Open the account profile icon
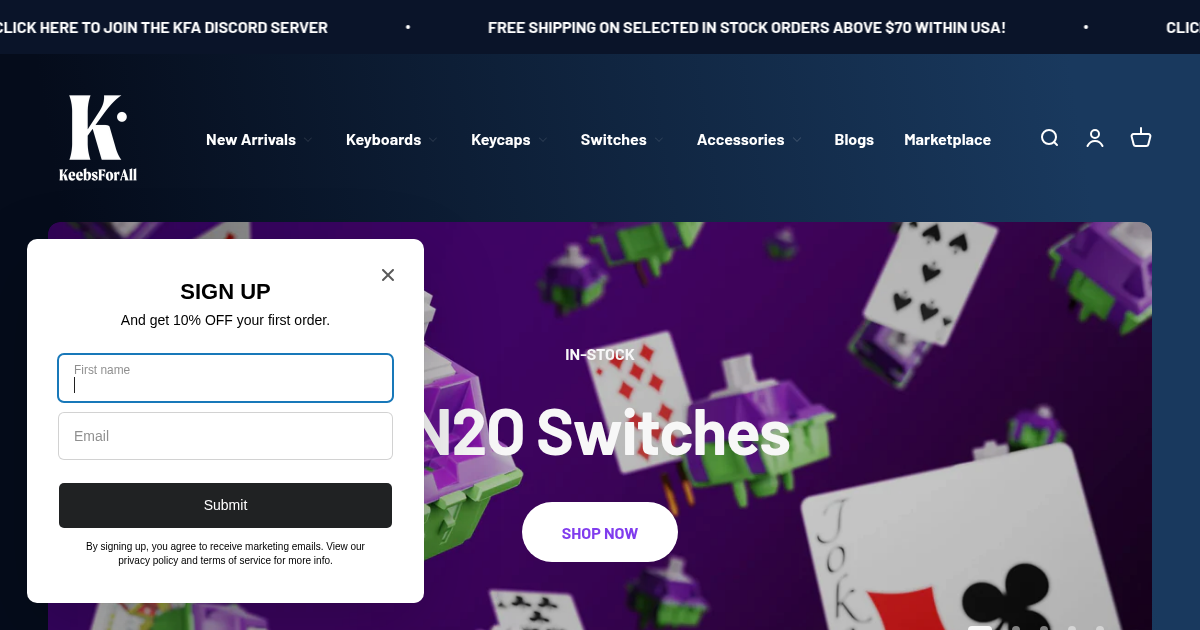The width and height of the screenshot is (1200, 630). [x=1095, y=138]
